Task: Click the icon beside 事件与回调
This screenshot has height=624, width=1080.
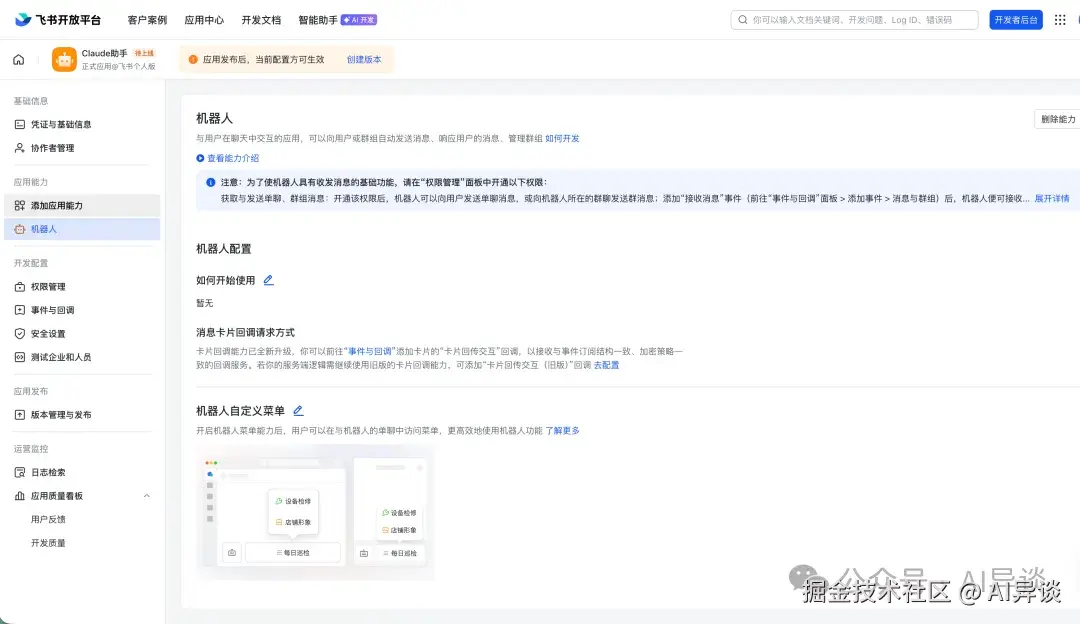Action: (20, 310)
